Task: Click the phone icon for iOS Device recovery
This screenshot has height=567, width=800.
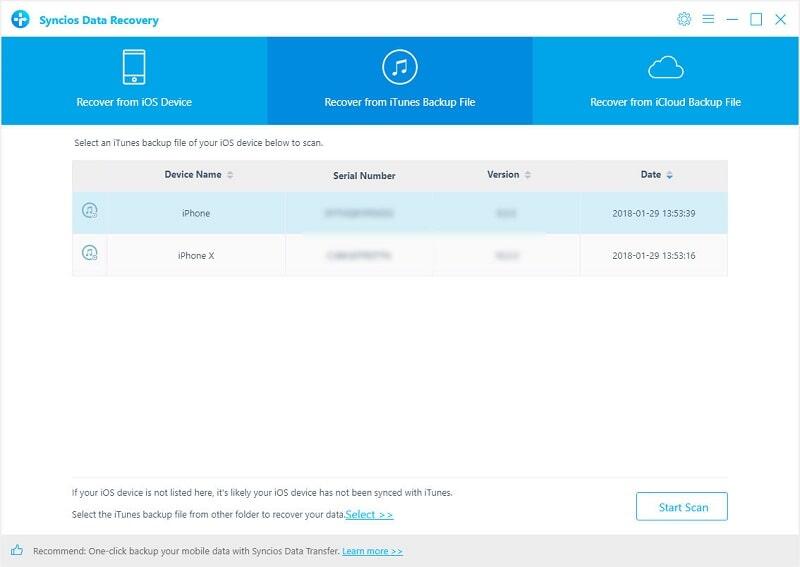Action: 134,67
